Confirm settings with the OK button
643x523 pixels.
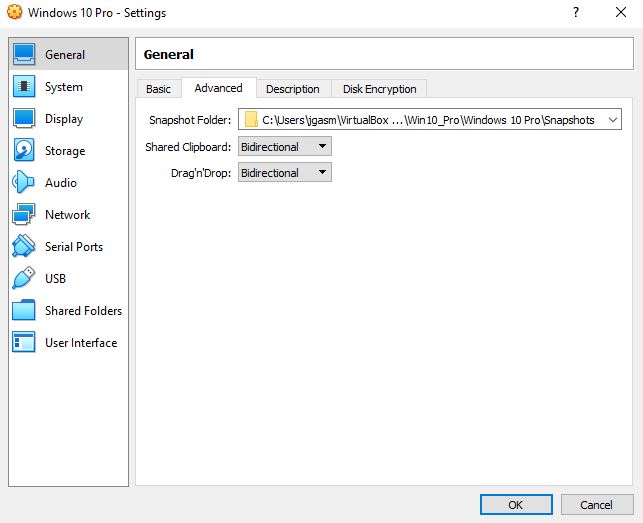click(x=516, y=505)
